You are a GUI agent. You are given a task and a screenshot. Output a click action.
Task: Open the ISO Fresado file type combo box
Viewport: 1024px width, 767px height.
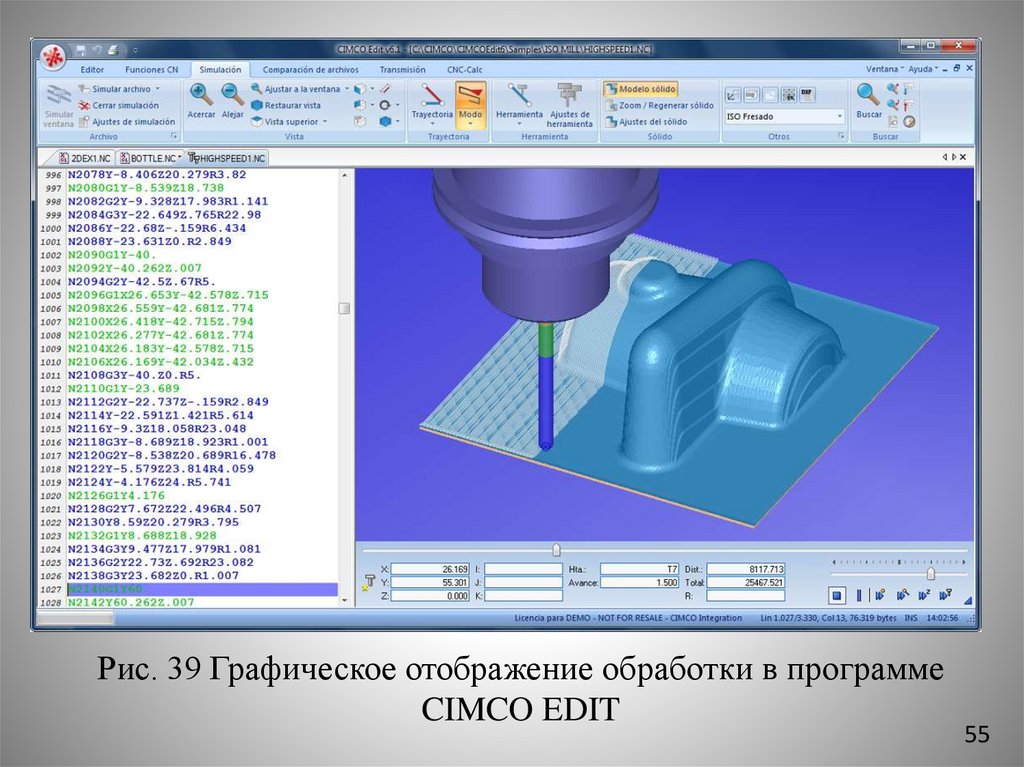point(784,116)
